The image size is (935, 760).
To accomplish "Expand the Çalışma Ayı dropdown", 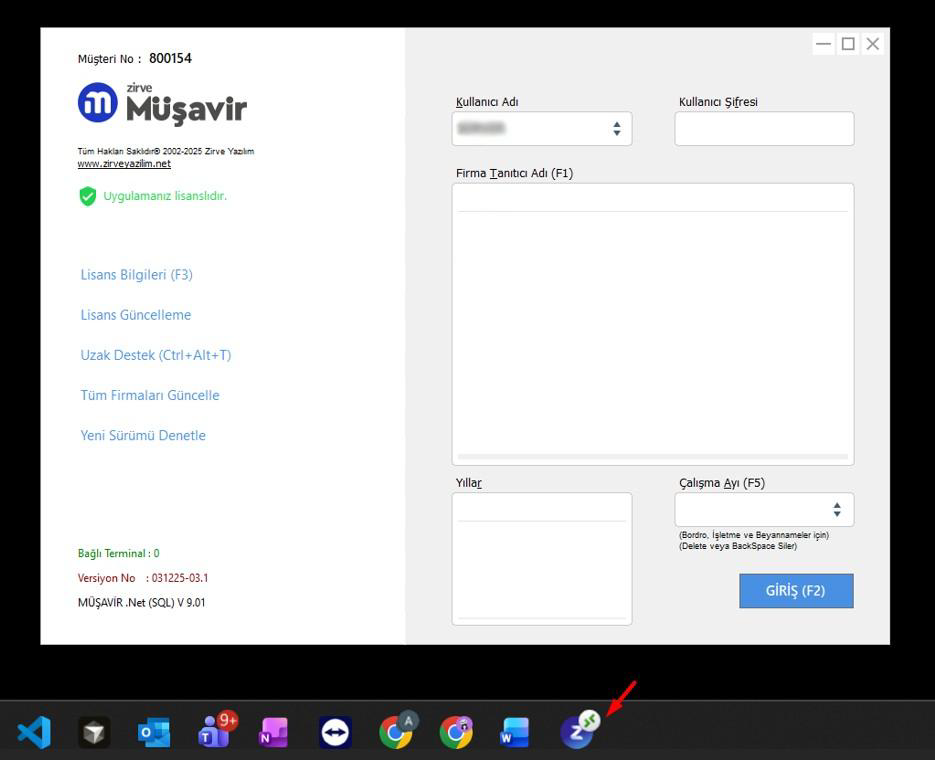I will pyautogui.click(x=837, y=510).
